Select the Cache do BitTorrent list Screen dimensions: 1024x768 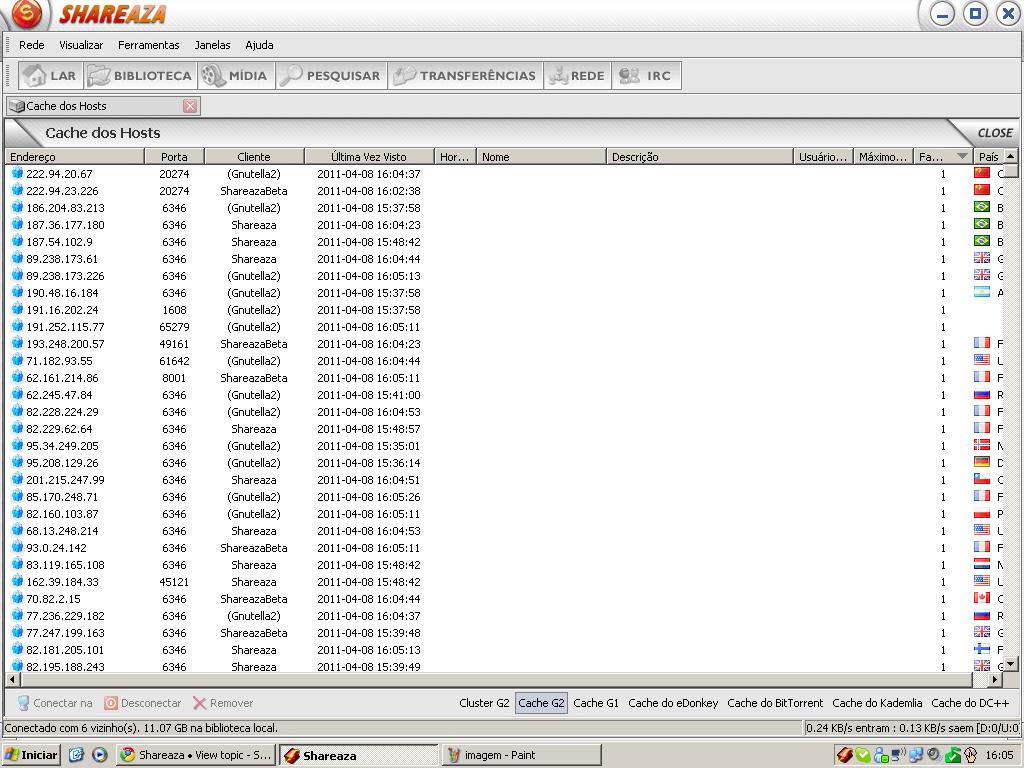click(x=775, y=703)
